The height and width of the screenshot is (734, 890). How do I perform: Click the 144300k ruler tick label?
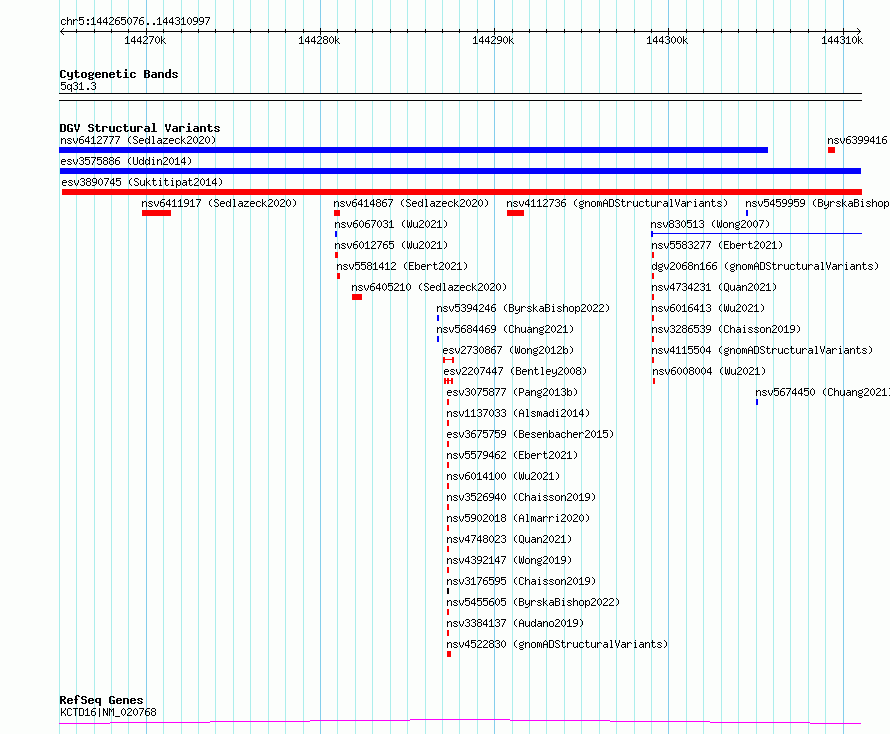click(x=667, y=40)
